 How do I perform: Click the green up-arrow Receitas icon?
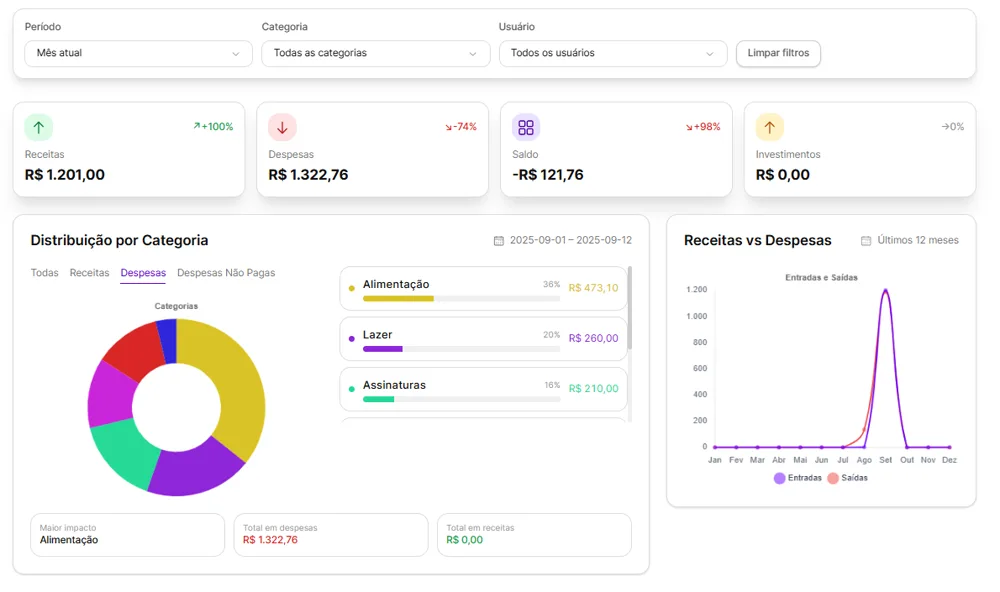[39, 127]
